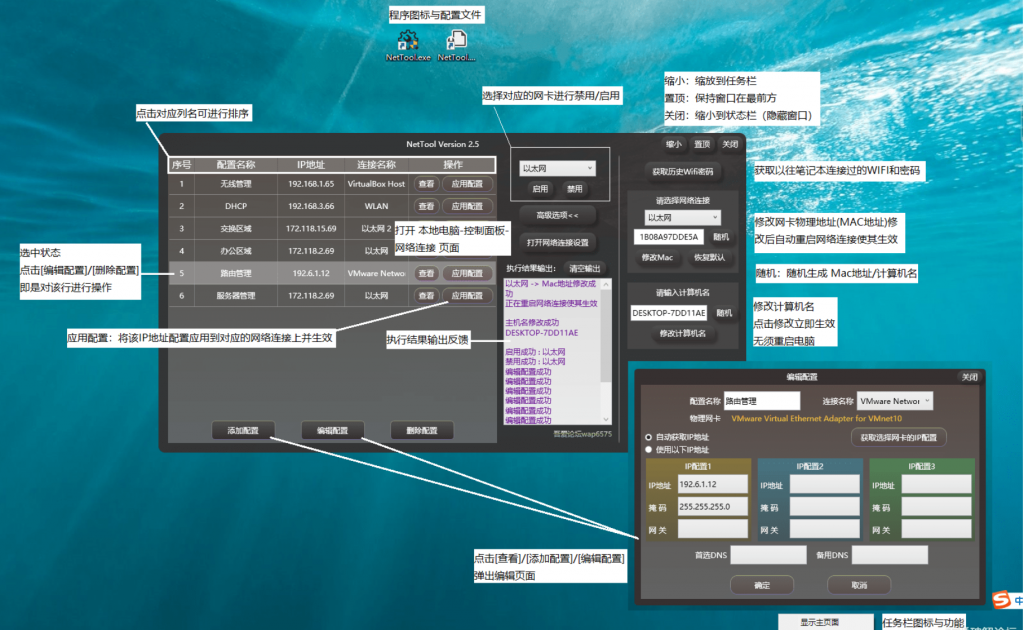Open the 连接名称 dropdown in 编辑配置 dialog

coord(895,401)
